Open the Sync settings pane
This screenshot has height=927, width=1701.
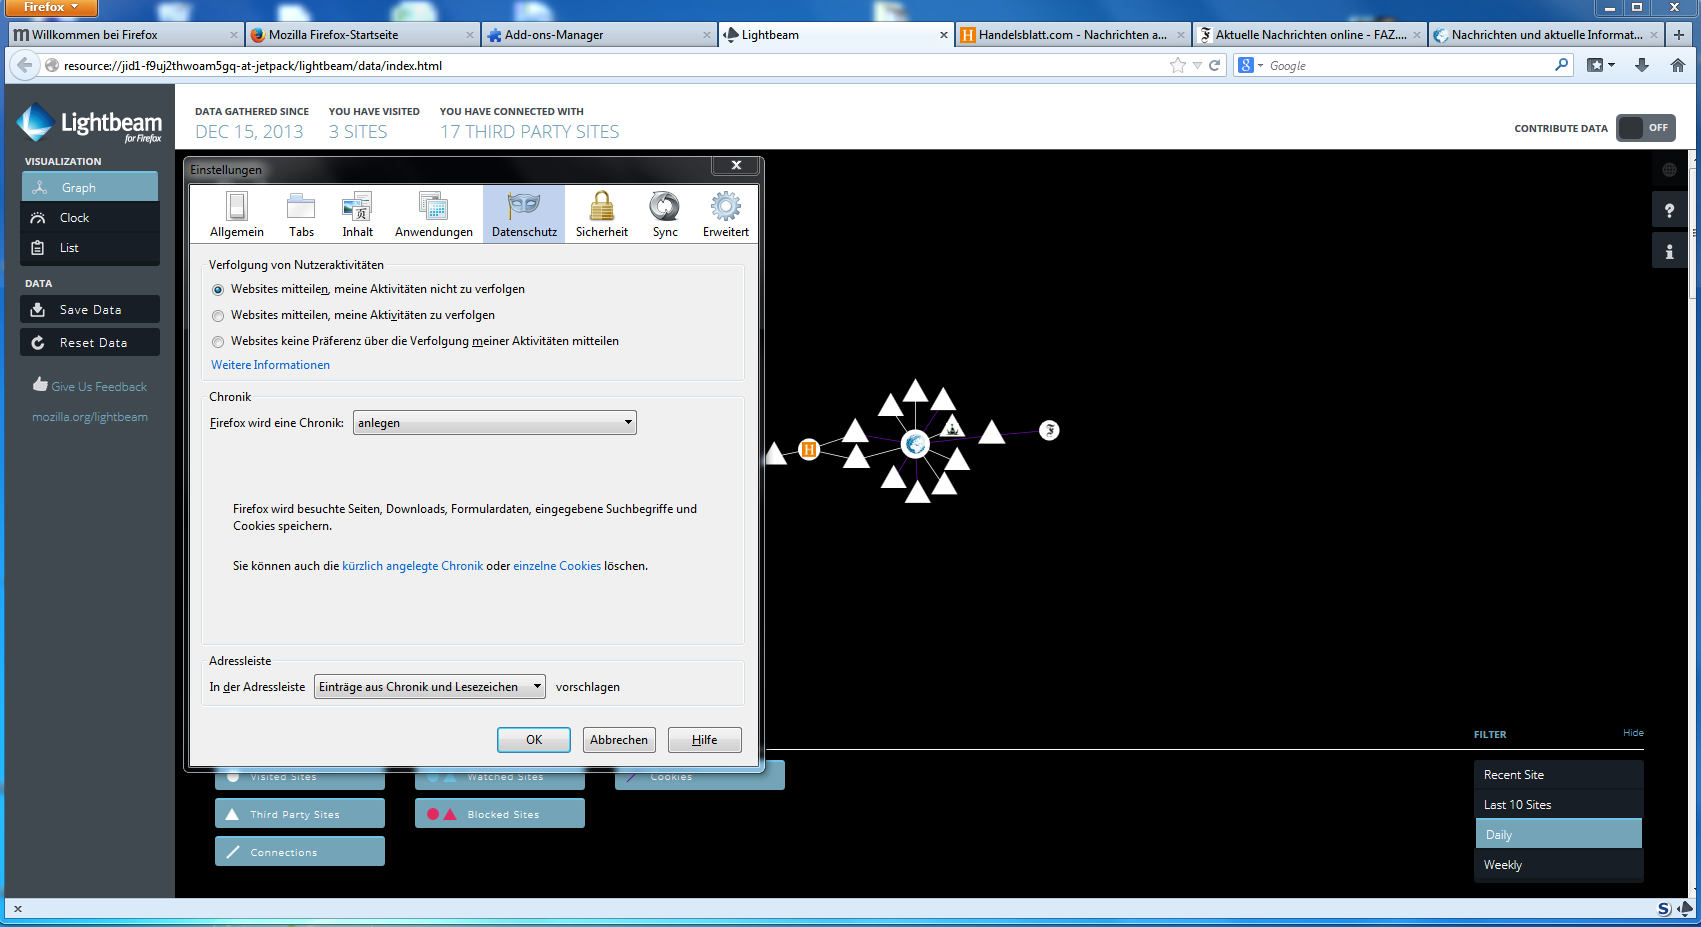(665, 214)
